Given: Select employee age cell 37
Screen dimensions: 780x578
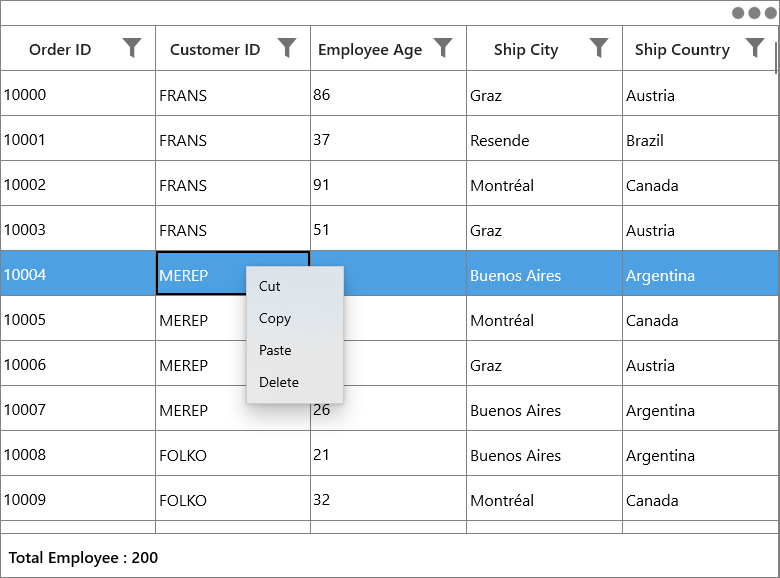Looking at the screenshot, I should (x=389, y=138).
